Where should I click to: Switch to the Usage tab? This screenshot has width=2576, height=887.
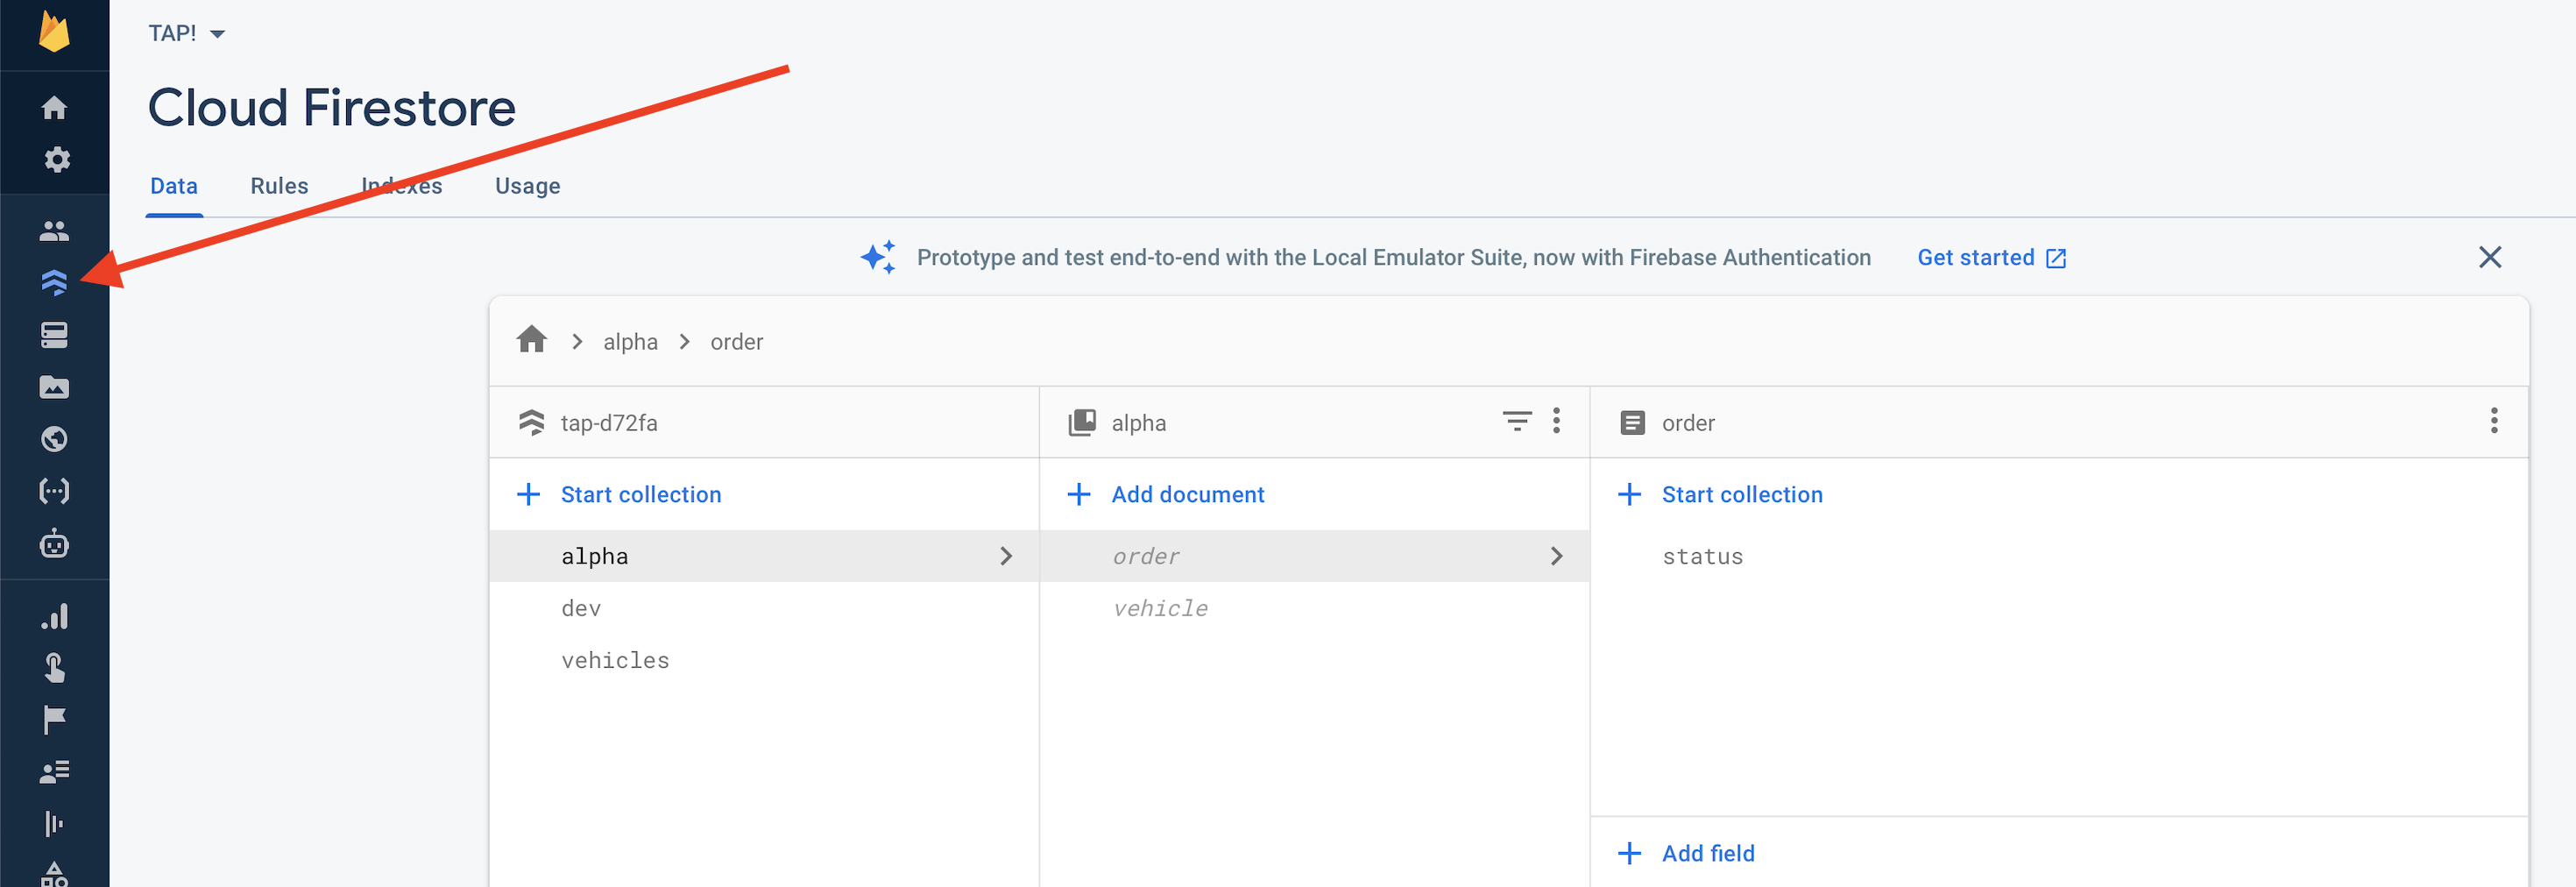click(x=527, y=186)
